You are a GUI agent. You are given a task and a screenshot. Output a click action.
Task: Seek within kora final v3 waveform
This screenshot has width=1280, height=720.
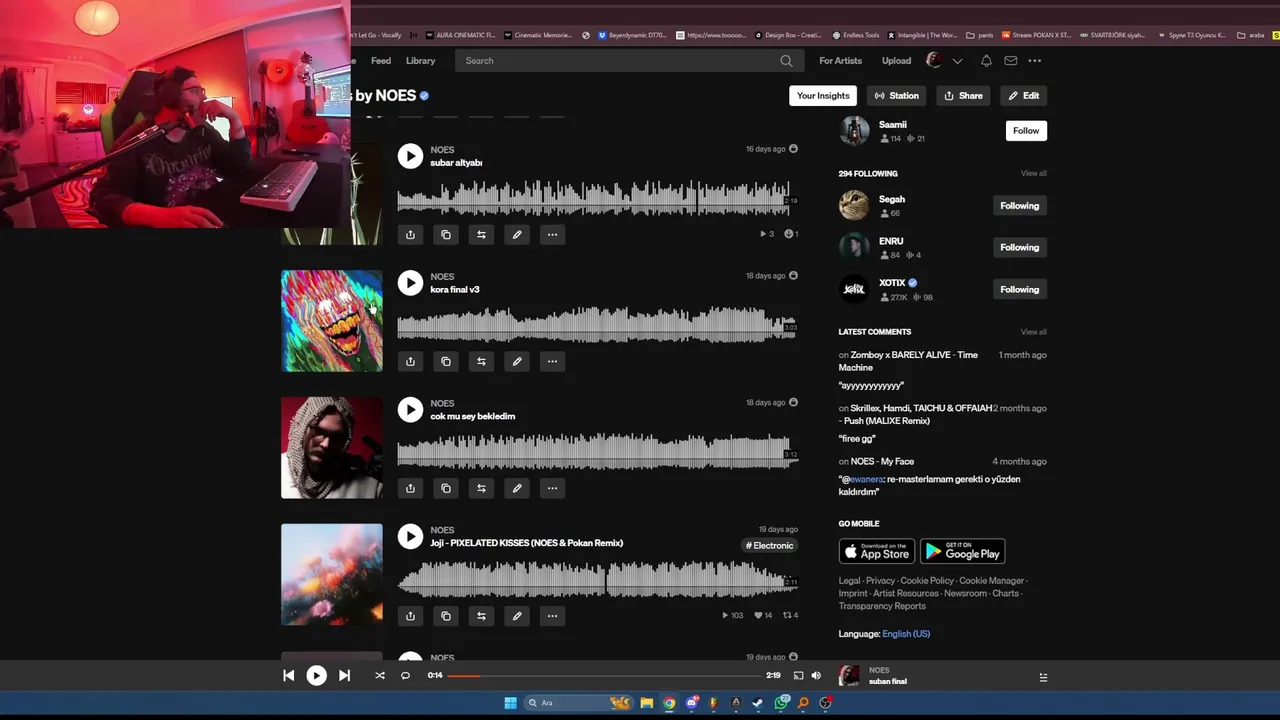point(597,325)
